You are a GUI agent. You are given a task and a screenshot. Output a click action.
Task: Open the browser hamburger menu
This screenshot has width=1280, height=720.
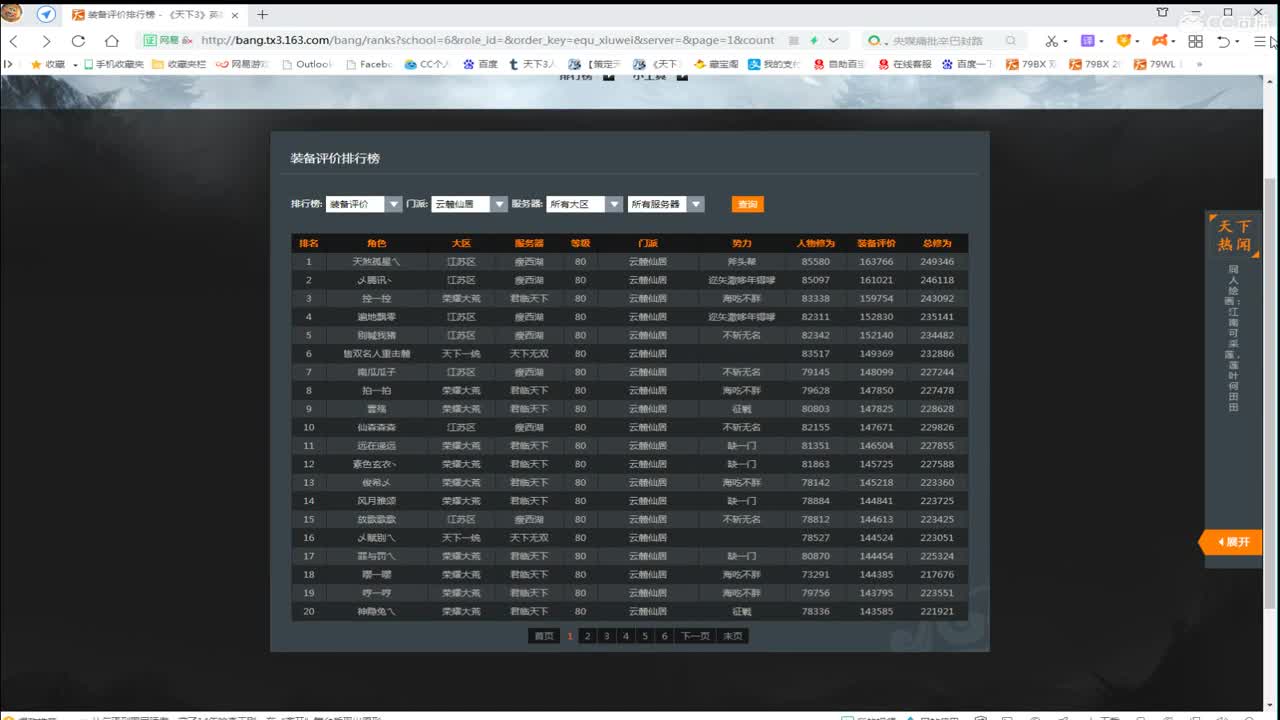(x=1260, y=41)
